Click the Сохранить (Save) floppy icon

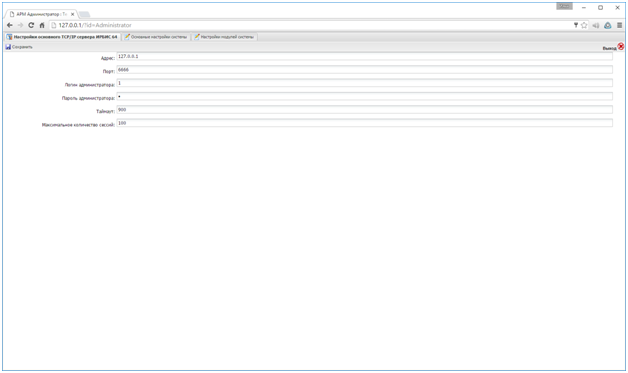tap(8, 47)
